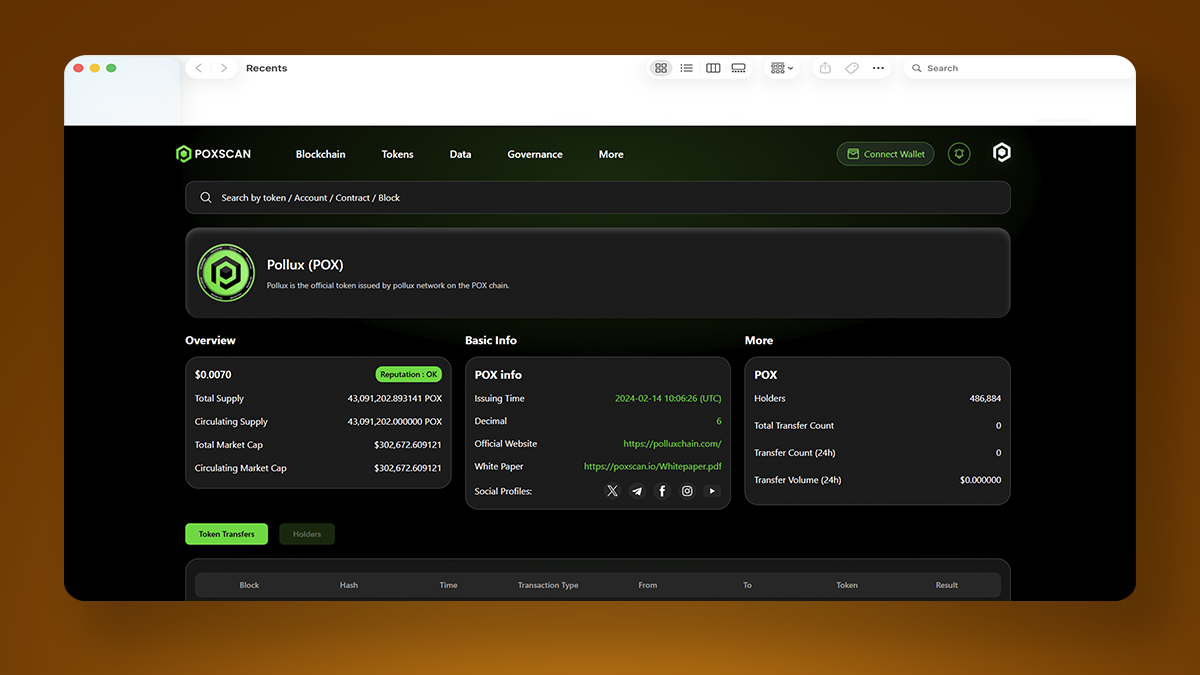Click the magnifier icon in the Poxscan search bar

tap(206, 197)
